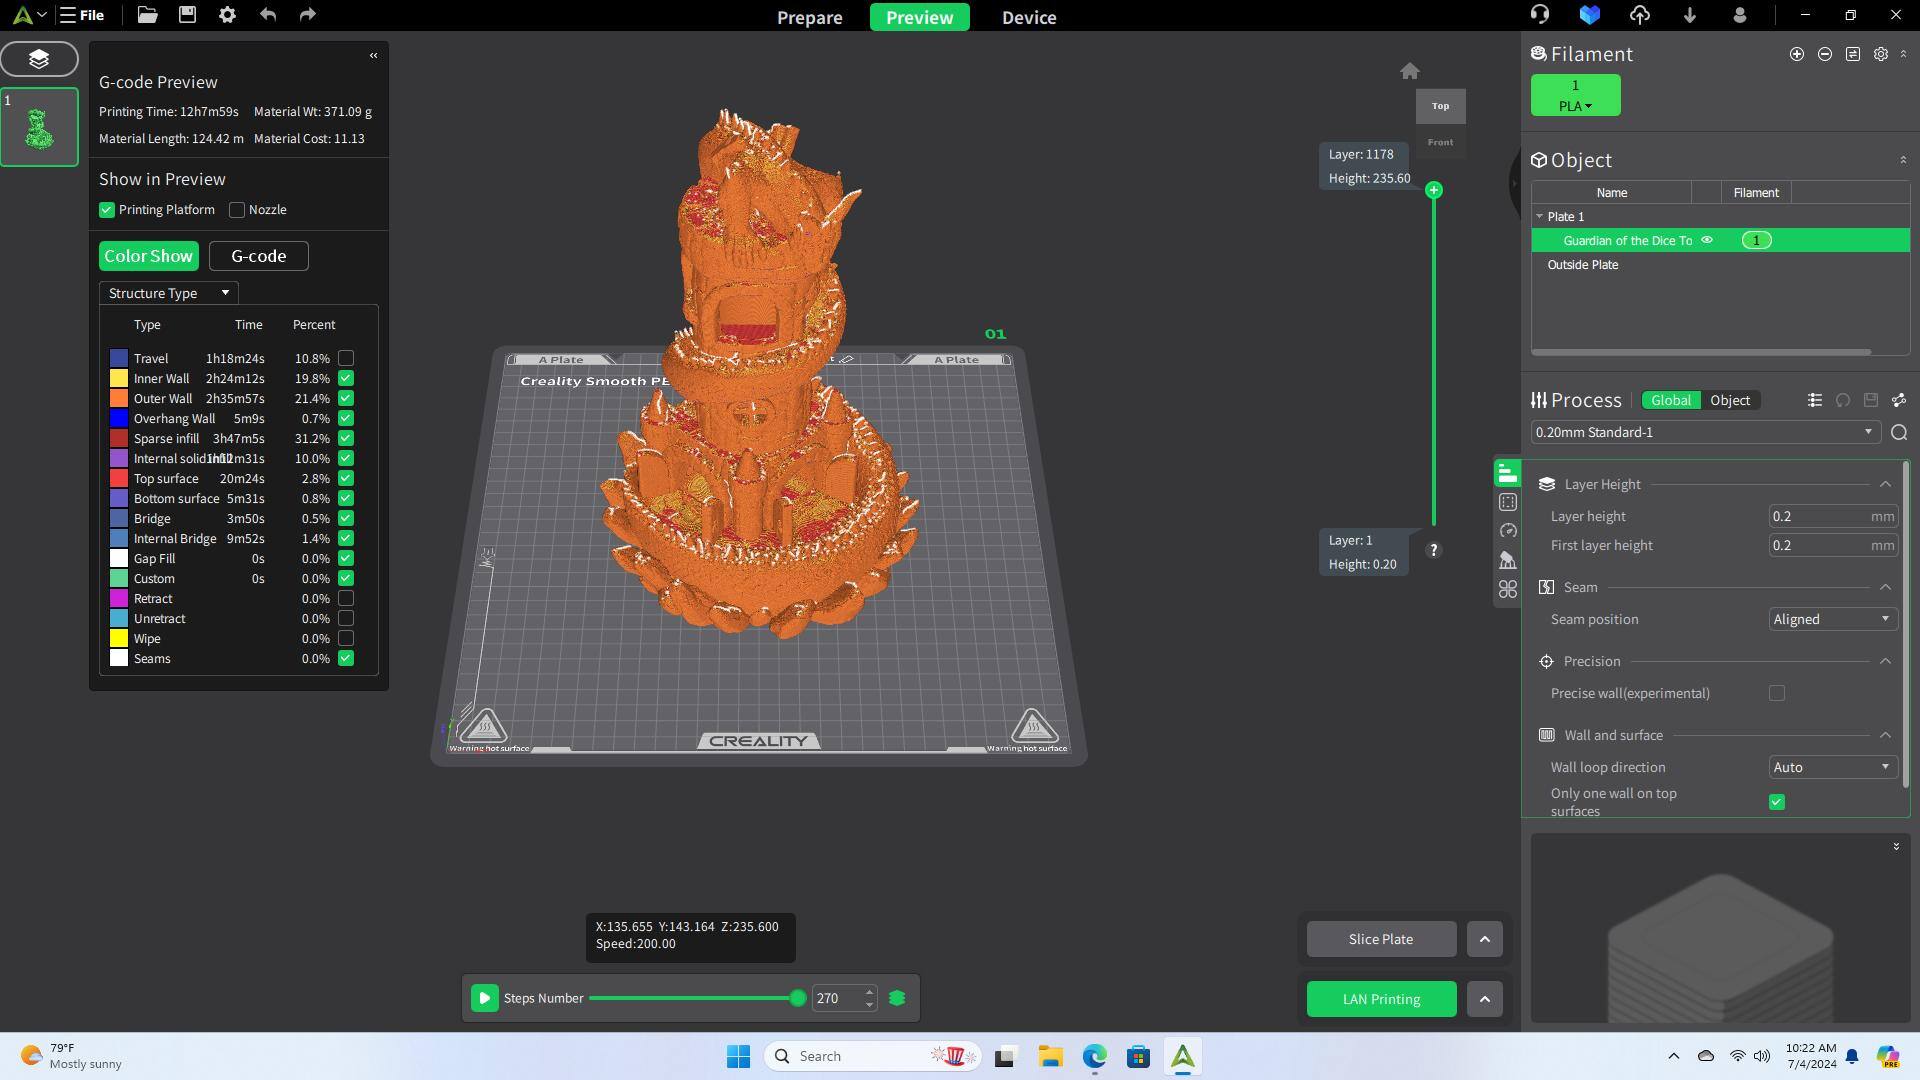Screen dimensions: 1920x1080
Task: Switch to the Device tab
Action: click(1028, 17)
